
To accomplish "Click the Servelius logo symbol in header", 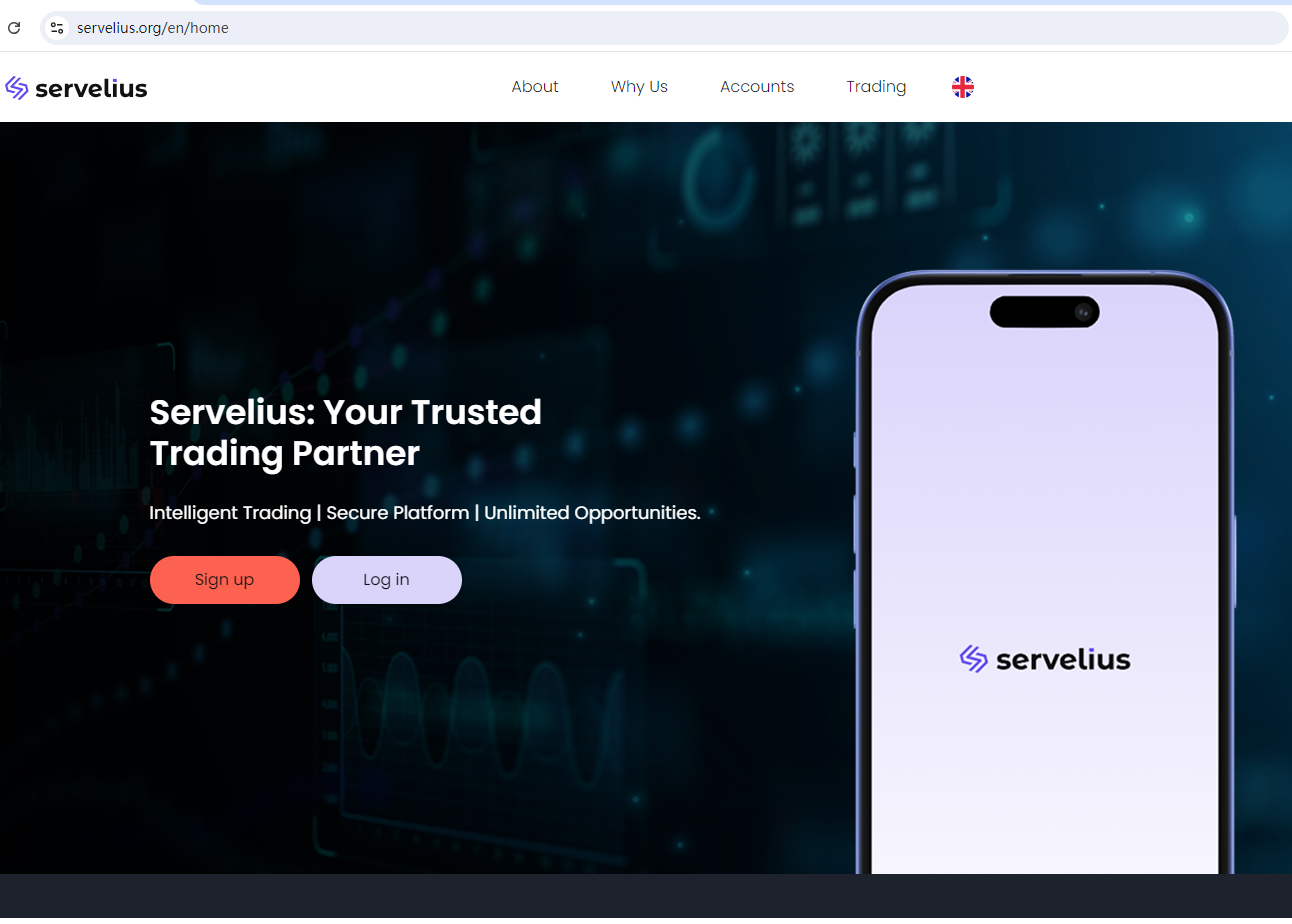I will point(17,88).
